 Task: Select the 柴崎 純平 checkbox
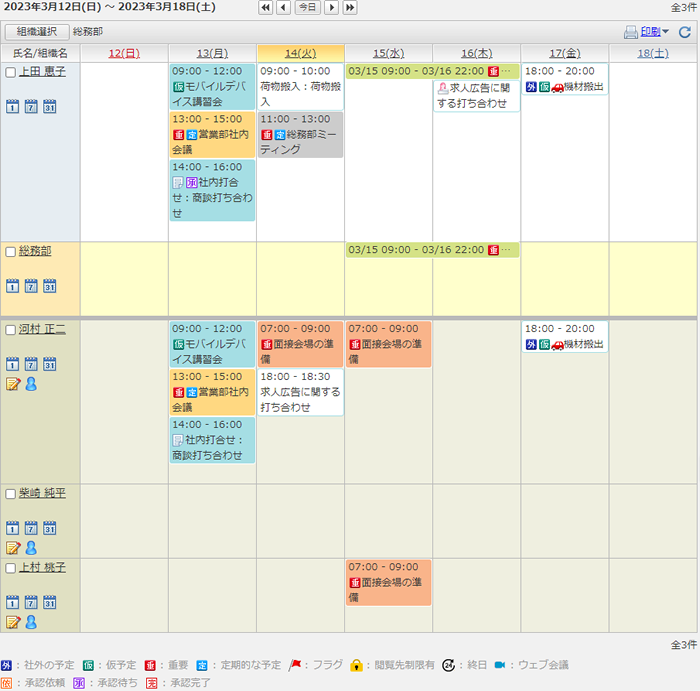(x=11, y=494)
